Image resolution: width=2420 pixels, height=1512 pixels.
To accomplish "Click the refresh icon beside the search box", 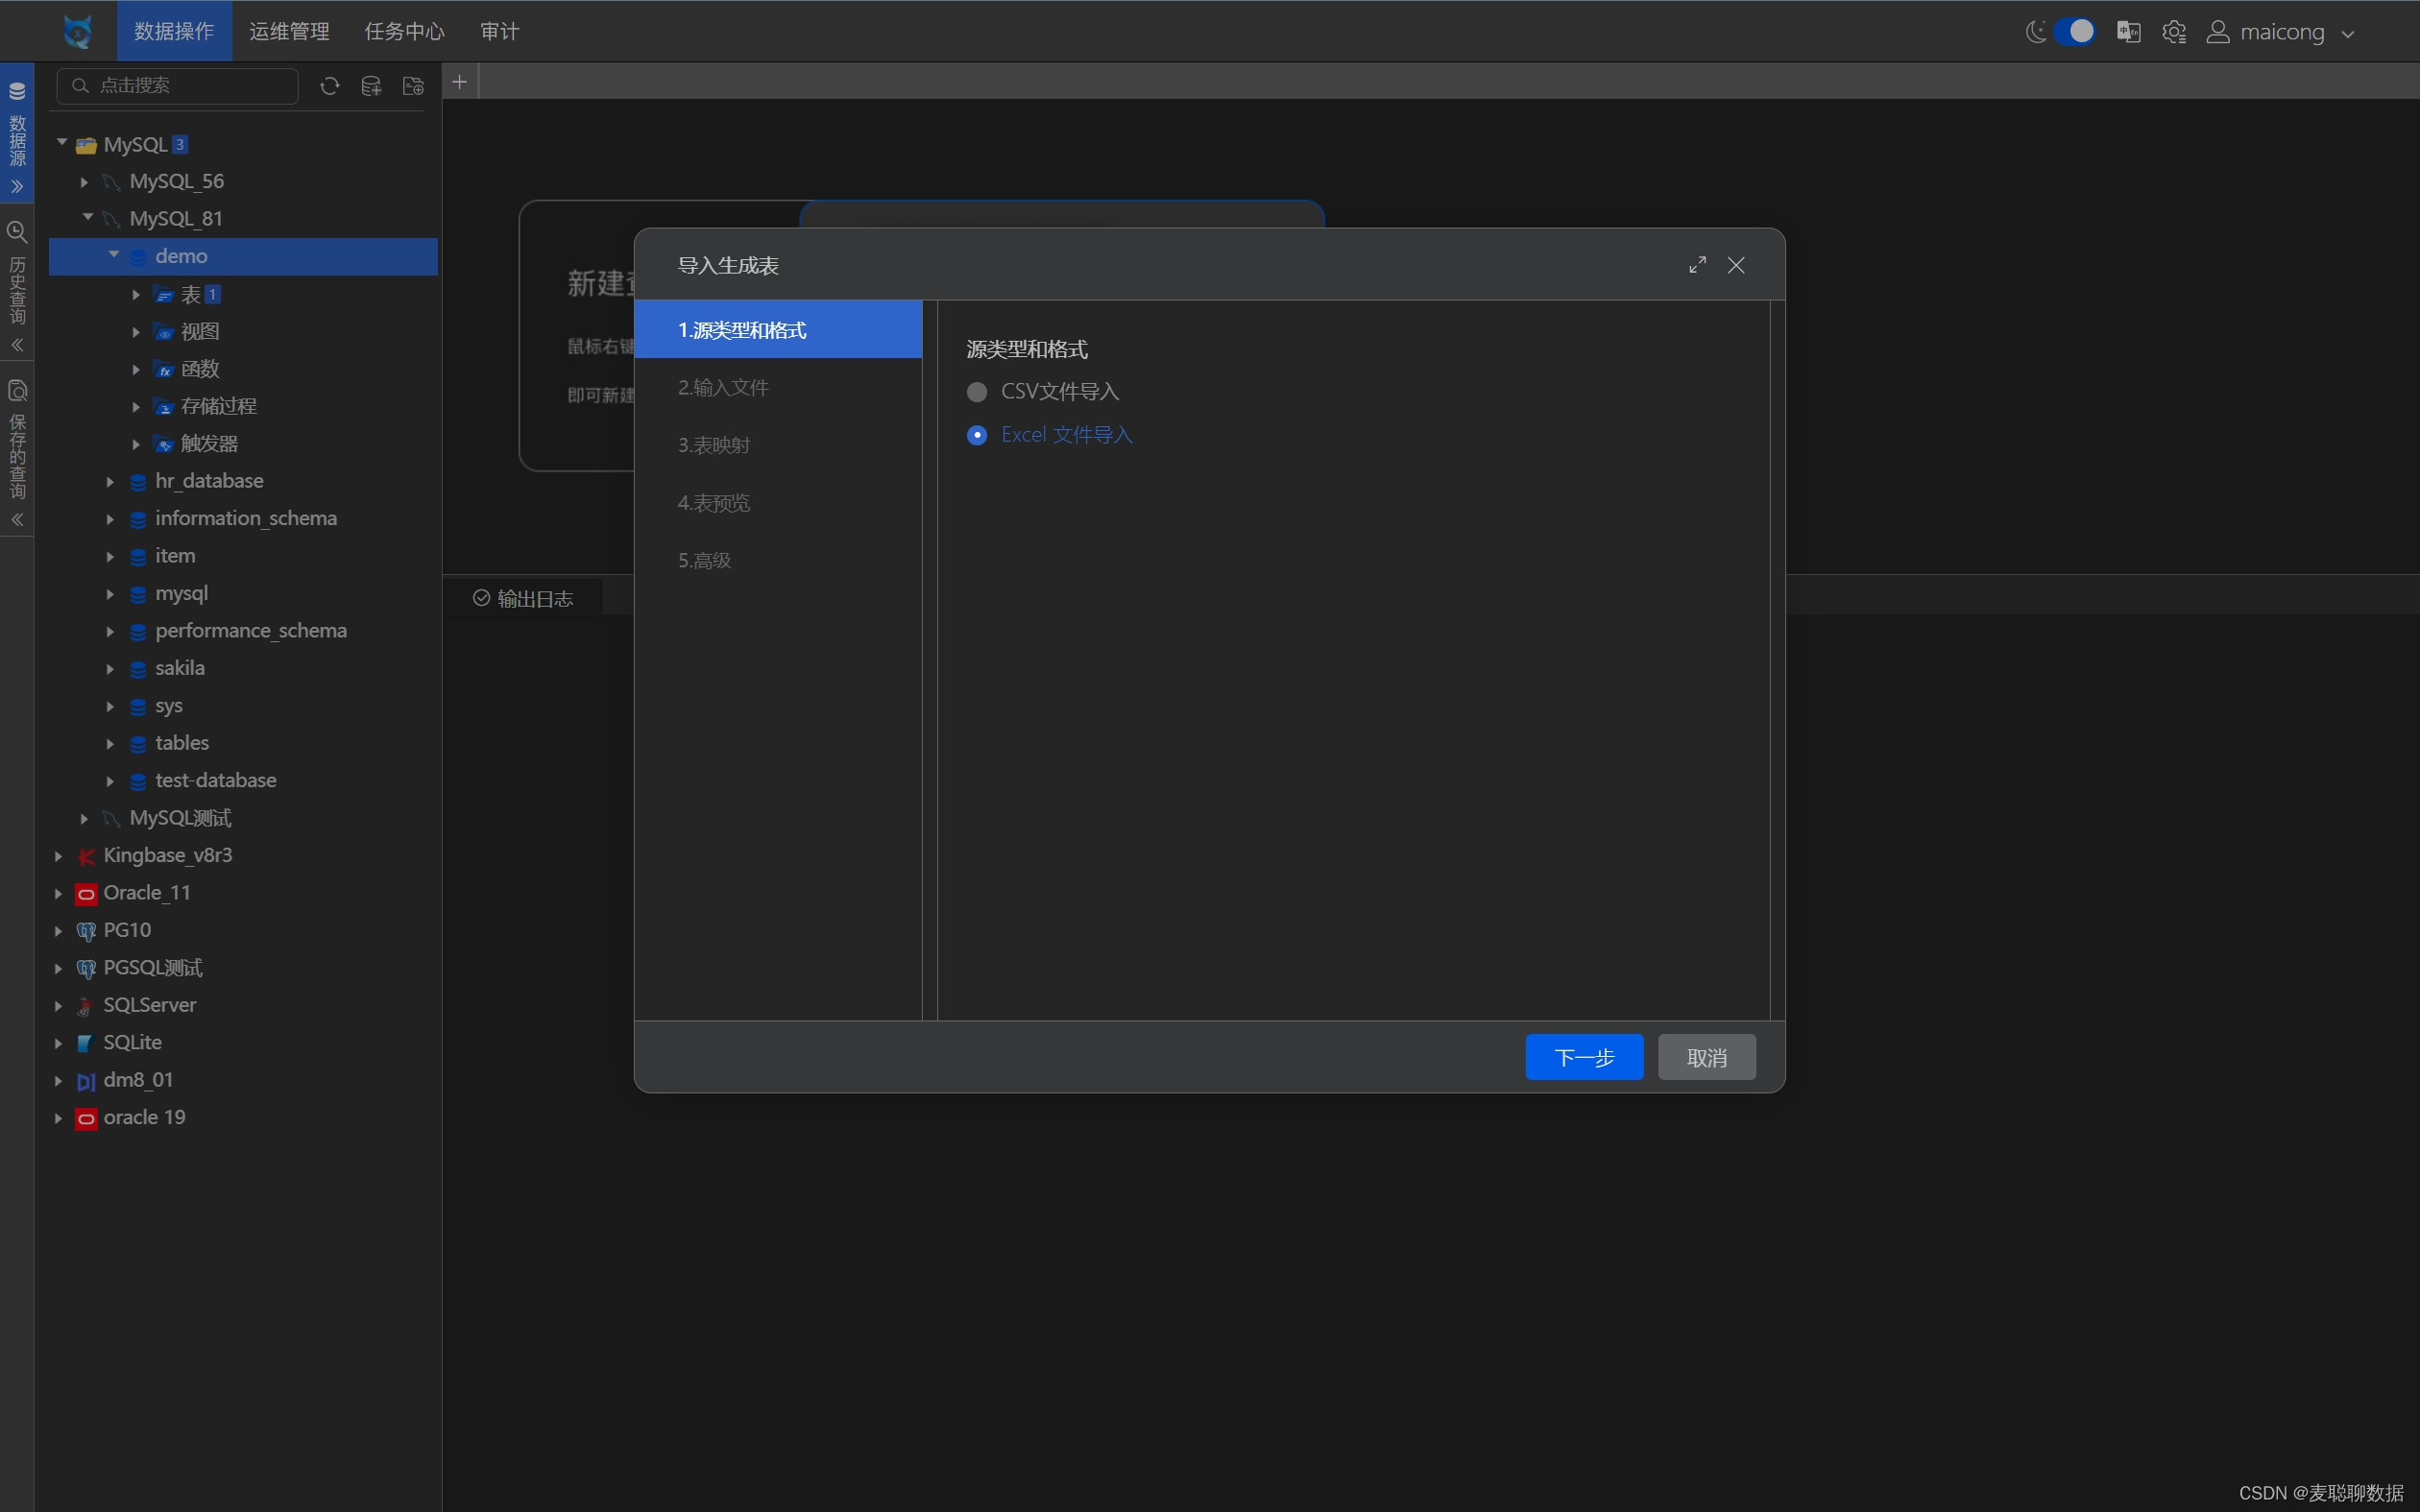I will tap(329, 86).
